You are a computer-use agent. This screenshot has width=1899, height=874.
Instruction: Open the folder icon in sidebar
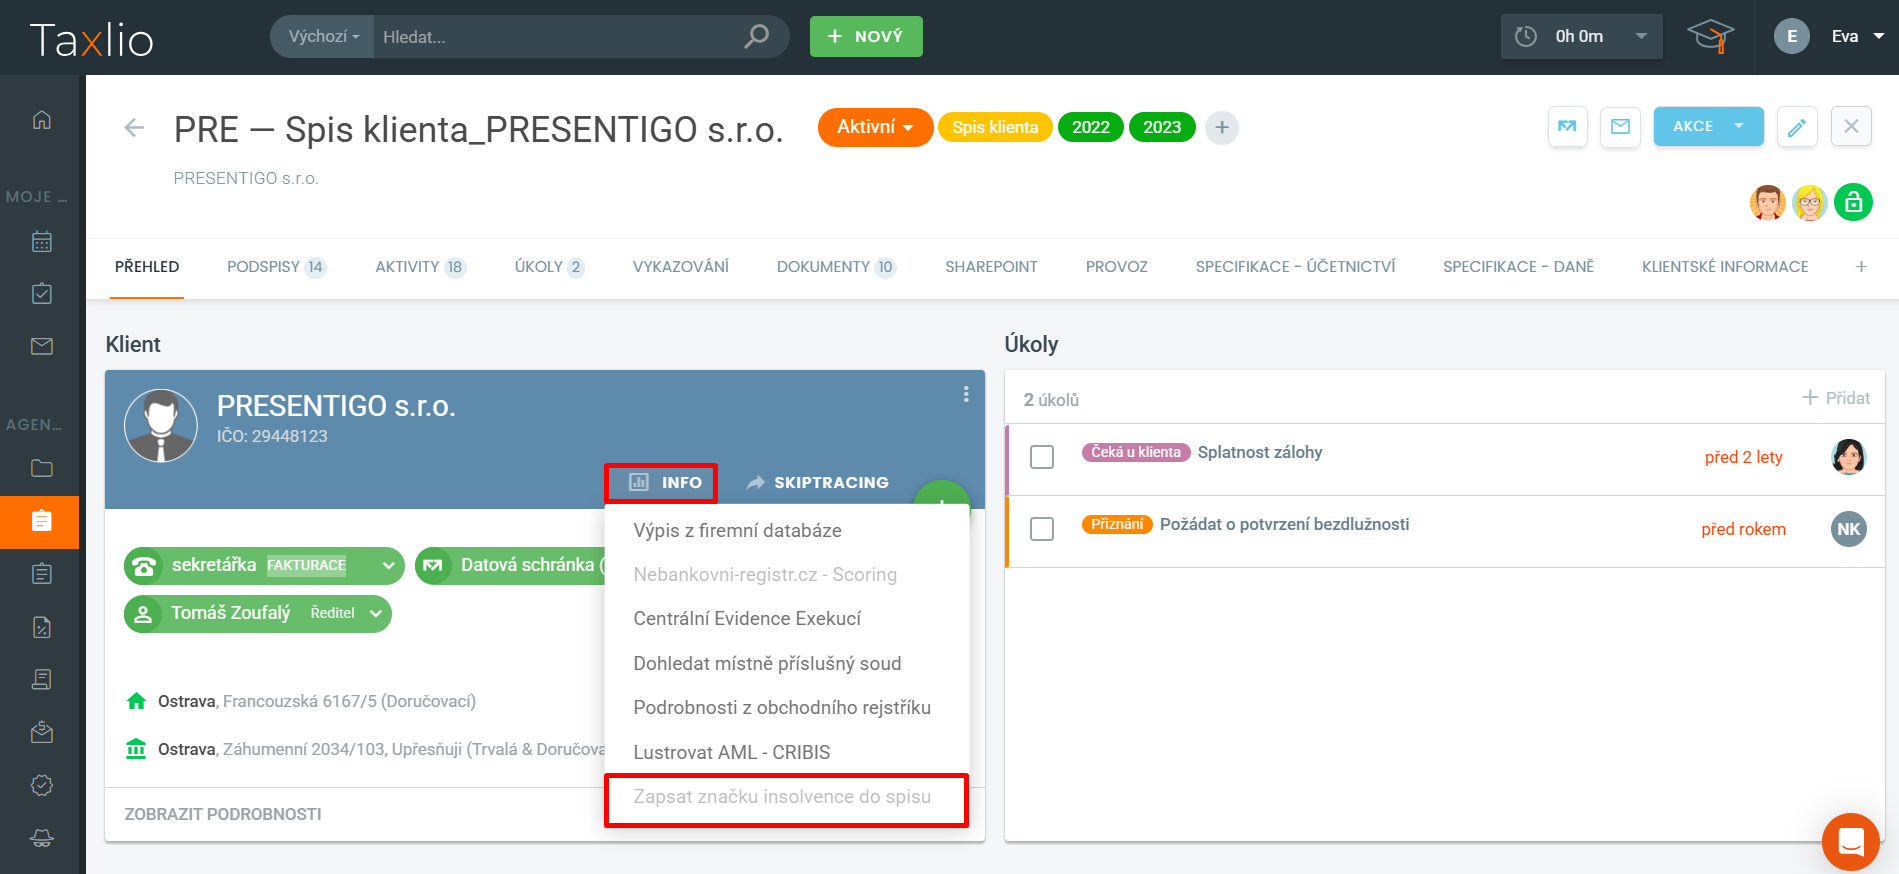[x=42, y=468]
